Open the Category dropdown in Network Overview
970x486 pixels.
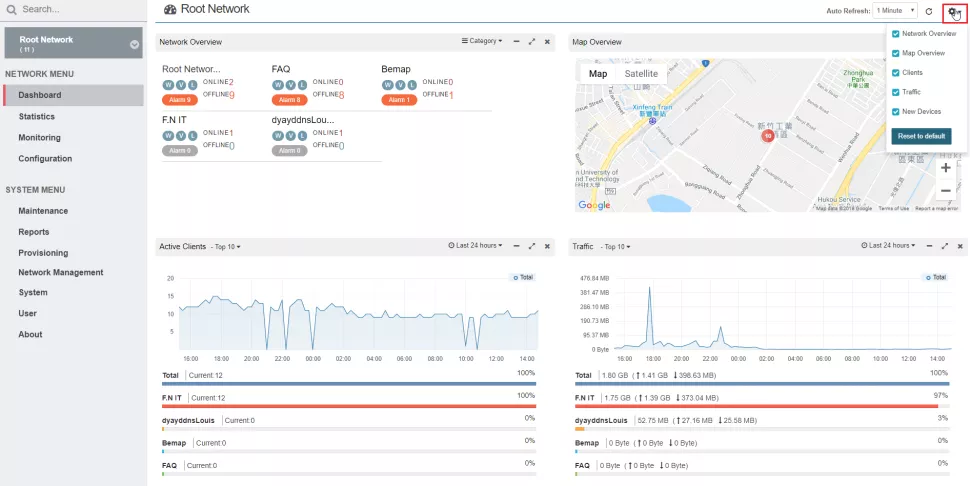tap(482, 41)
